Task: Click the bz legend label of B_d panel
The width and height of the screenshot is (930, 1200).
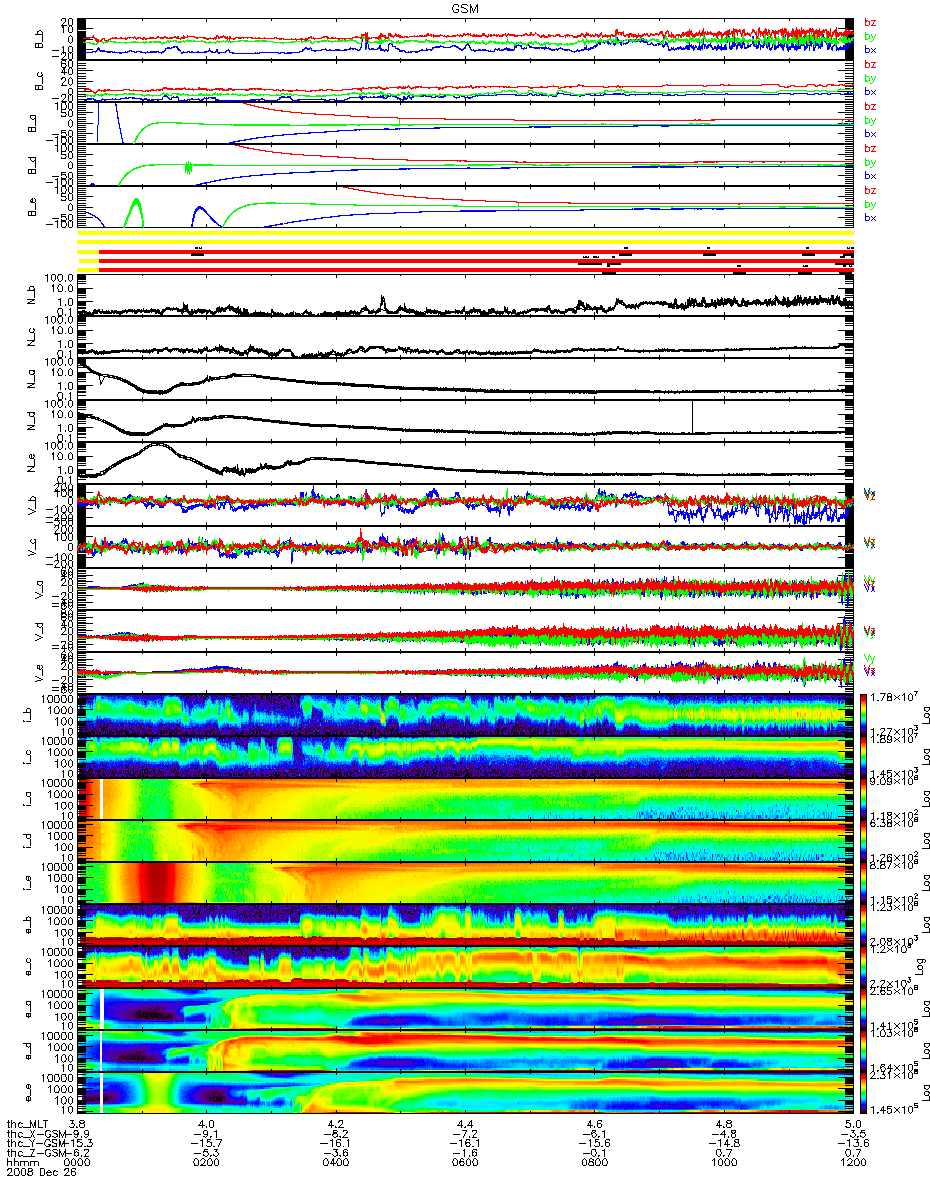Action: 870,148
